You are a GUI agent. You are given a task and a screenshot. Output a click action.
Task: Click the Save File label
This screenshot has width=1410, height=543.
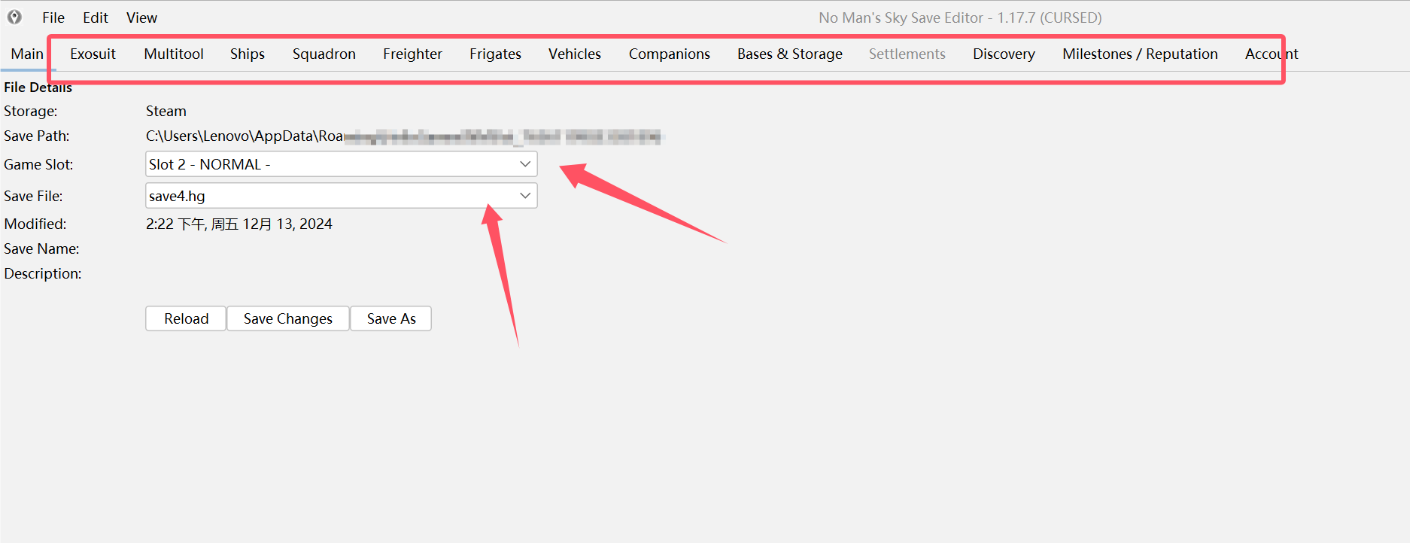pos(33,196)
